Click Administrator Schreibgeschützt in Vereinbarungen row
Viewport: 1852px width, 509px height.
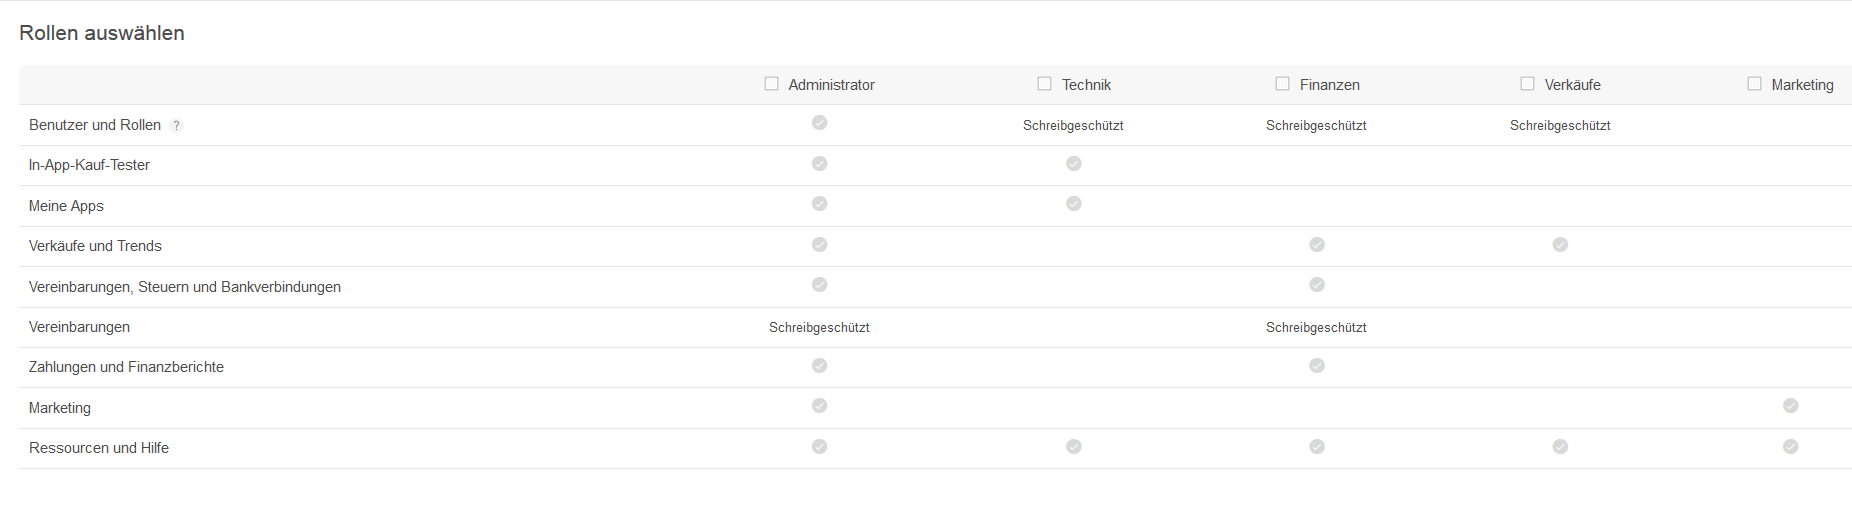point(819,328)
